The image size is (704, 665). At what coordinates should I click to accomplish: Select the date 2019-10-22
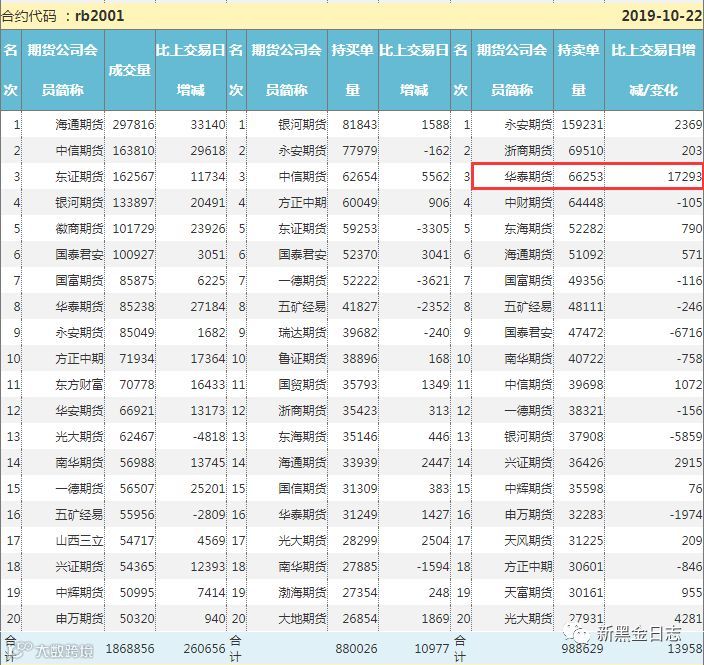pos(661,16)
